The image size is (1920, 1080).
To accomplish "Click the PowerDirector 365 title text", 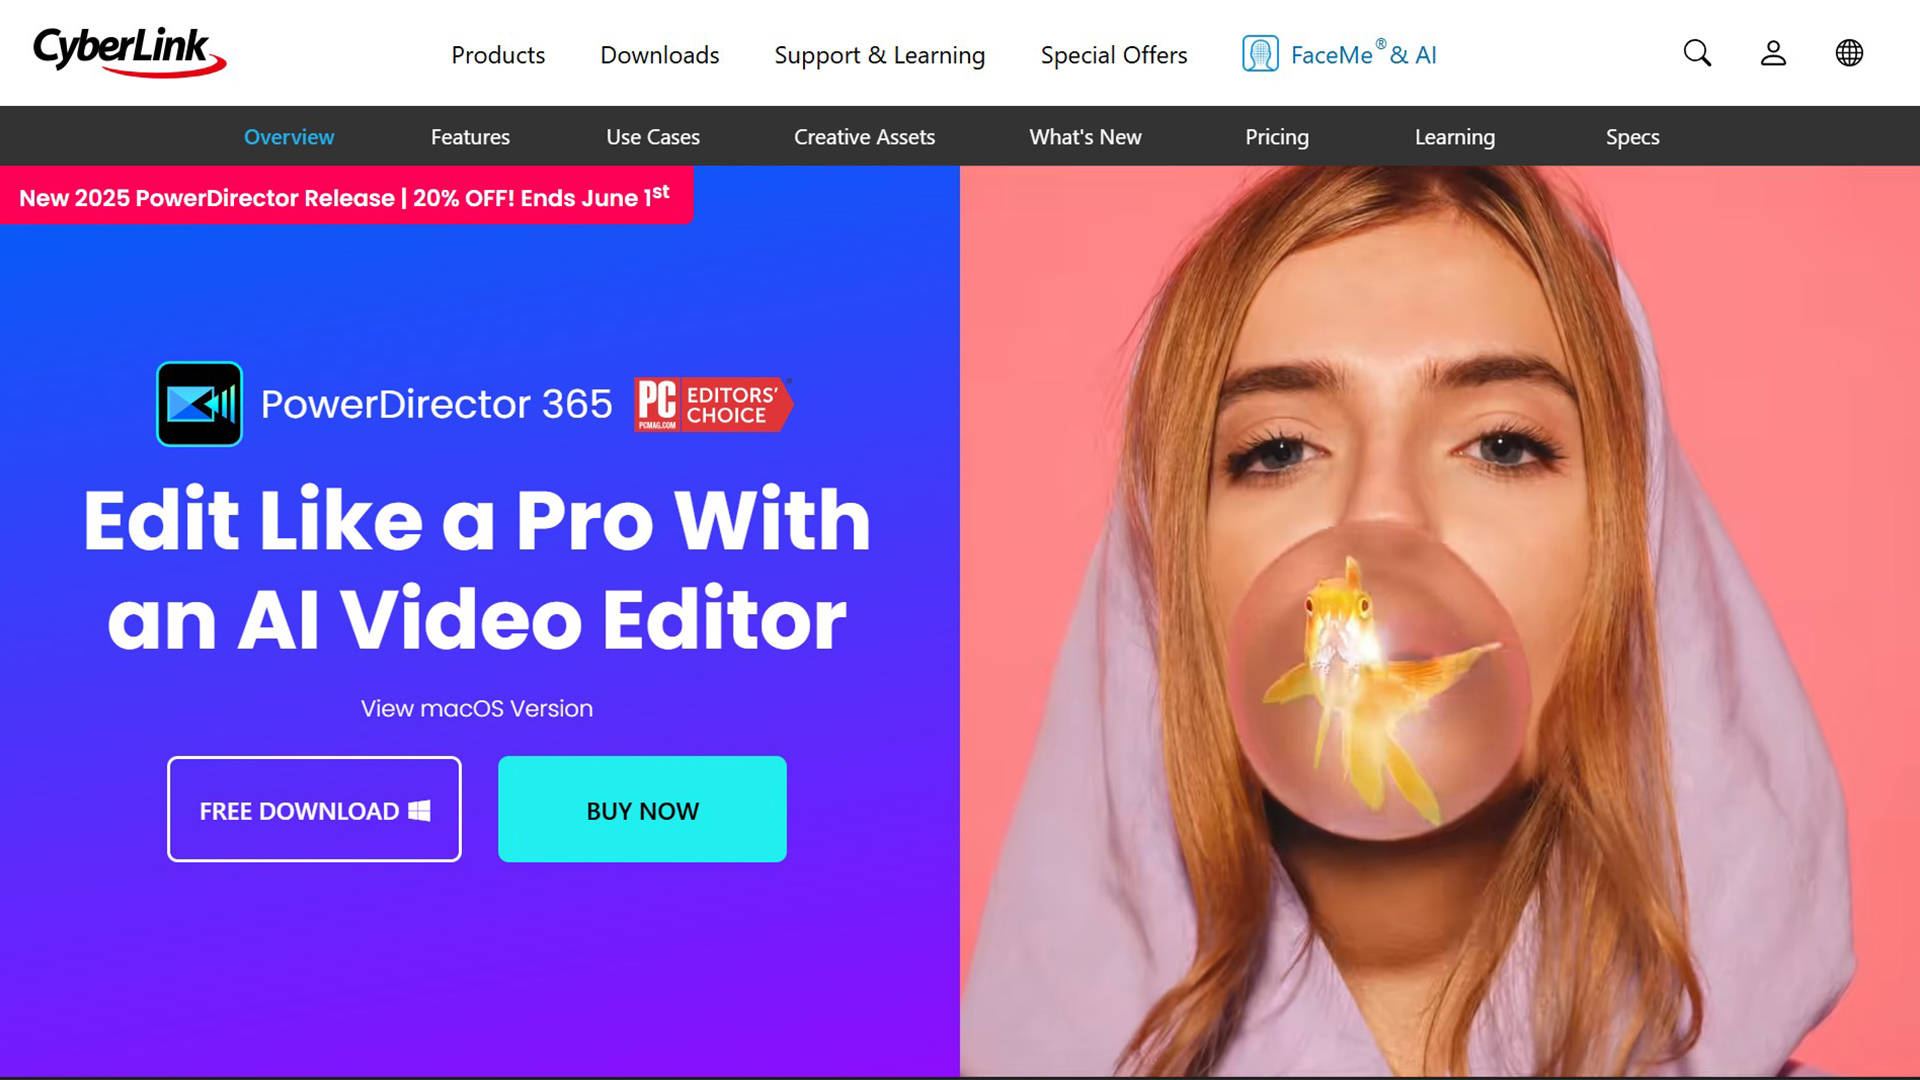I will 436,404.
